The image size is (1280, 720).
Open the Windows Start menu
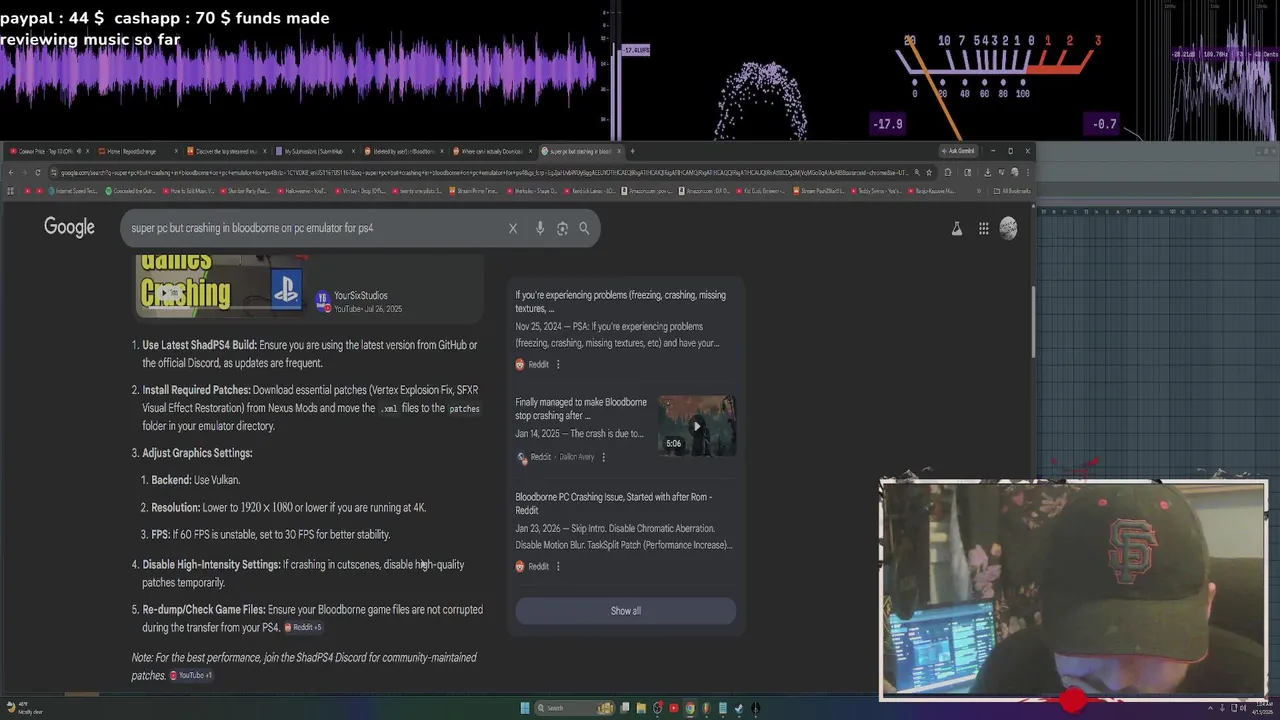pyautogui.click(x=525, y=708)
